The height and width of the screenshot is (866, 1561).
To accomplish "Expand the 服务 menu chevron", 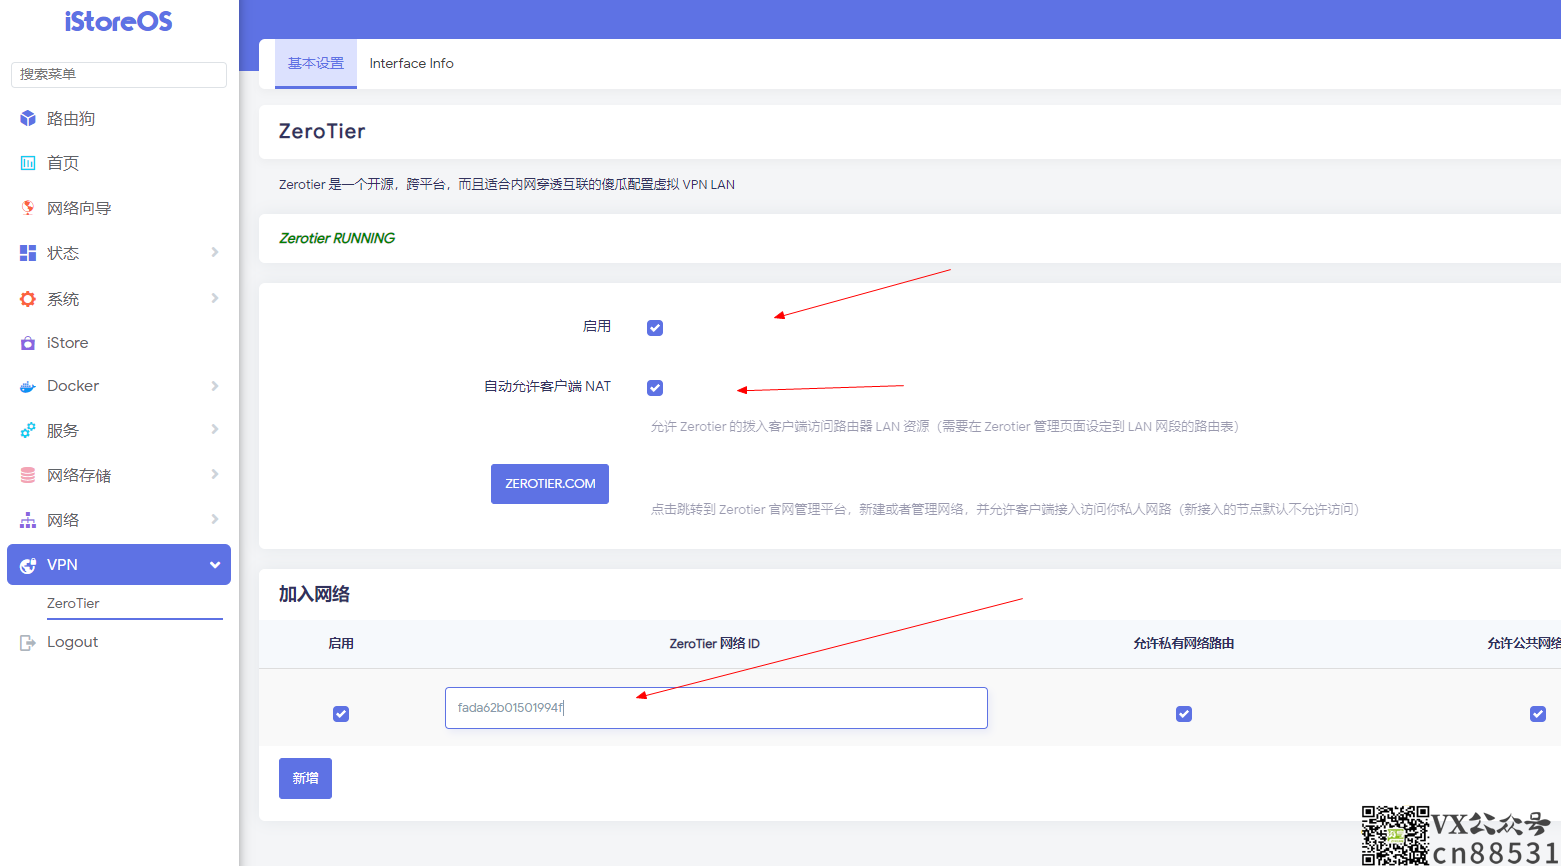I will click(x=215, y=429).
